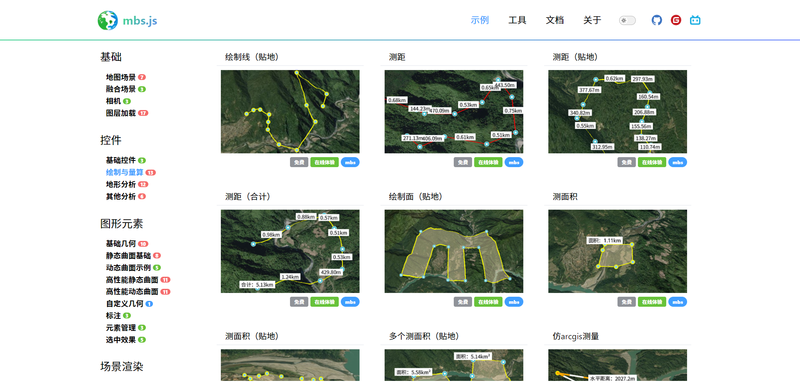Open the Bilibili icon in header

(695, 20)
